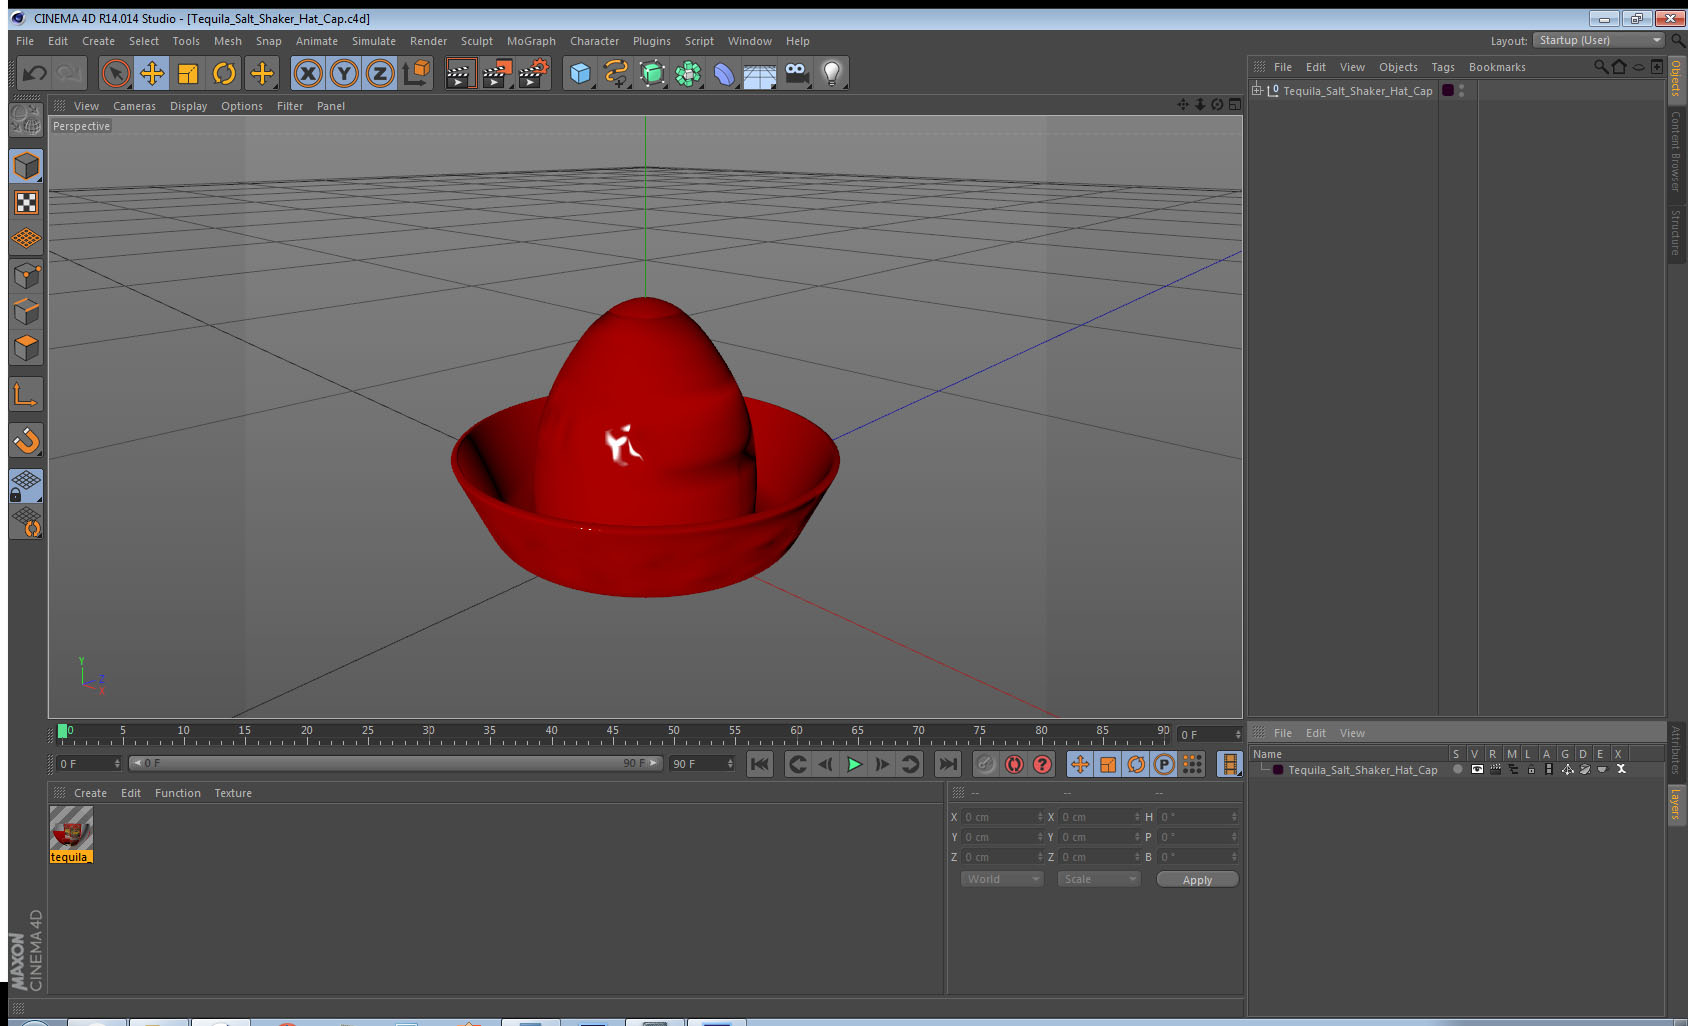1688x1026 pixels.
Task: Open the Scale mode dropdown
Action: click(x=1099, y=879)
